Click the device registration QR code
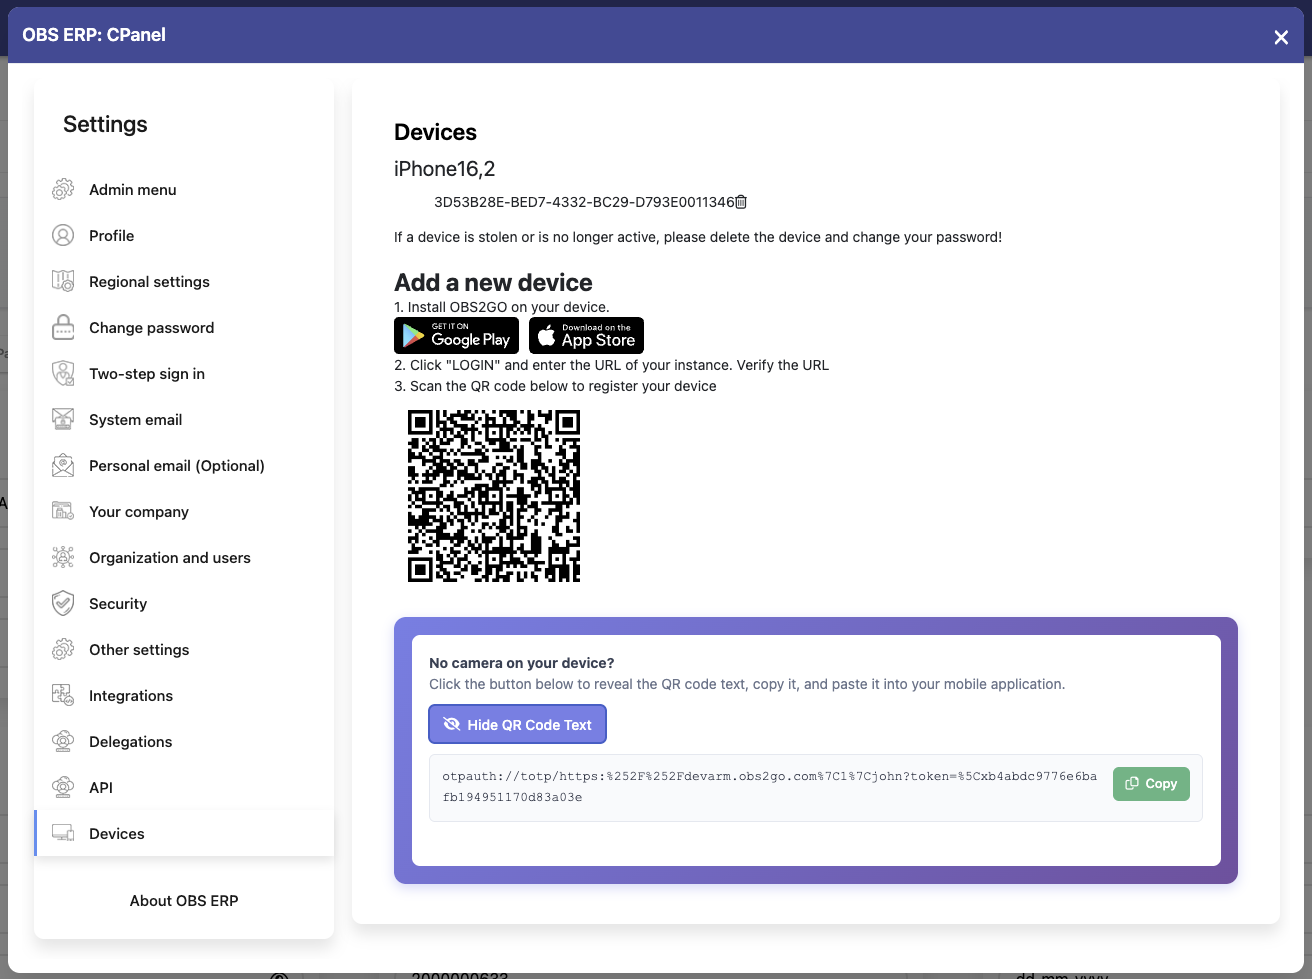This screenshot has height=979, width=1312. pyautogui.click(x=494, y=496)
